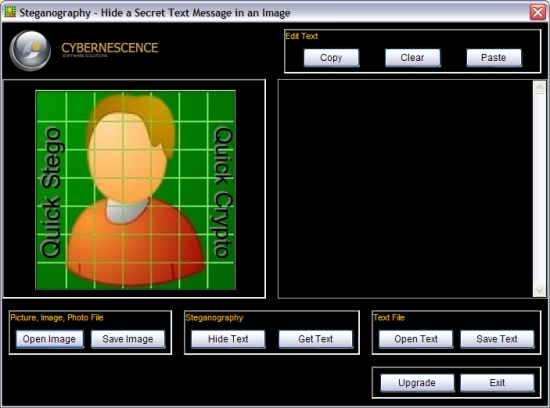The width and height of the screenshot is (550, 408).
Task: Click the text area vertical scrollbar track
Action: (x=539, y=189)
